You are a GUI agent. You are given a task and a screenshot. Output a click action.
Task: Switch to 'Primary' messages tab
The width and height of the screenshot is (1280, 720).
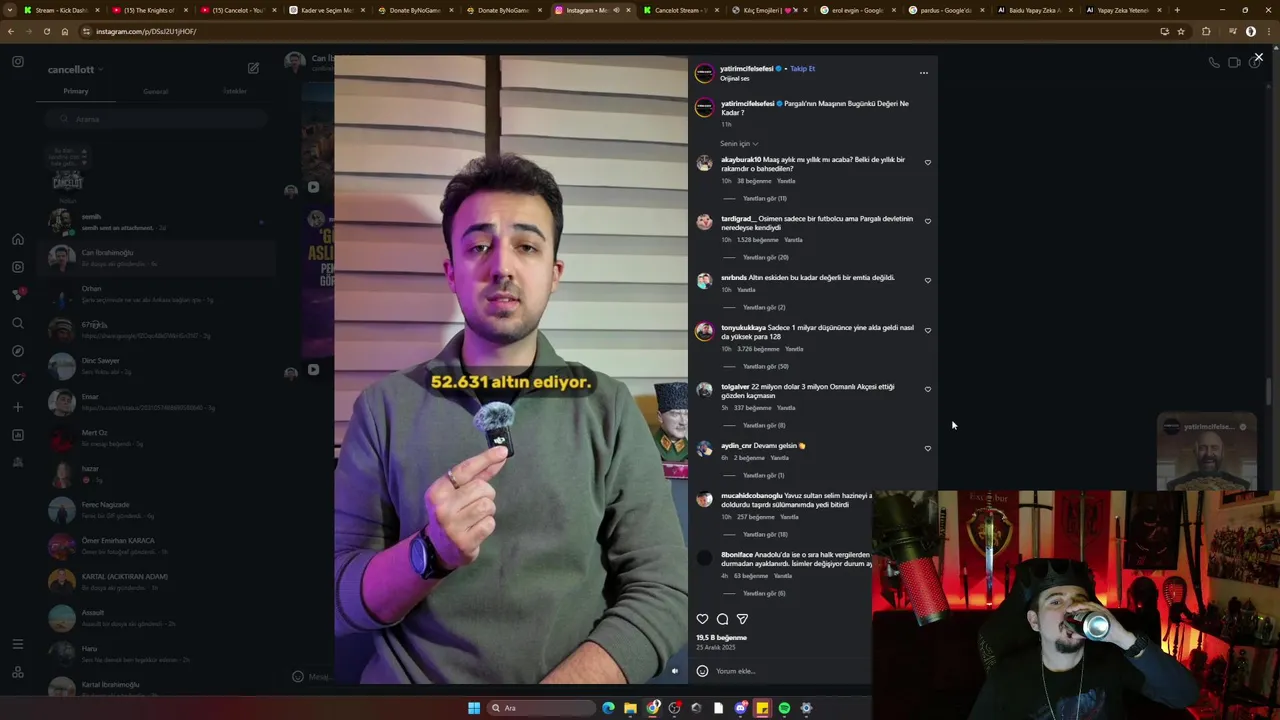pos(76,91)
